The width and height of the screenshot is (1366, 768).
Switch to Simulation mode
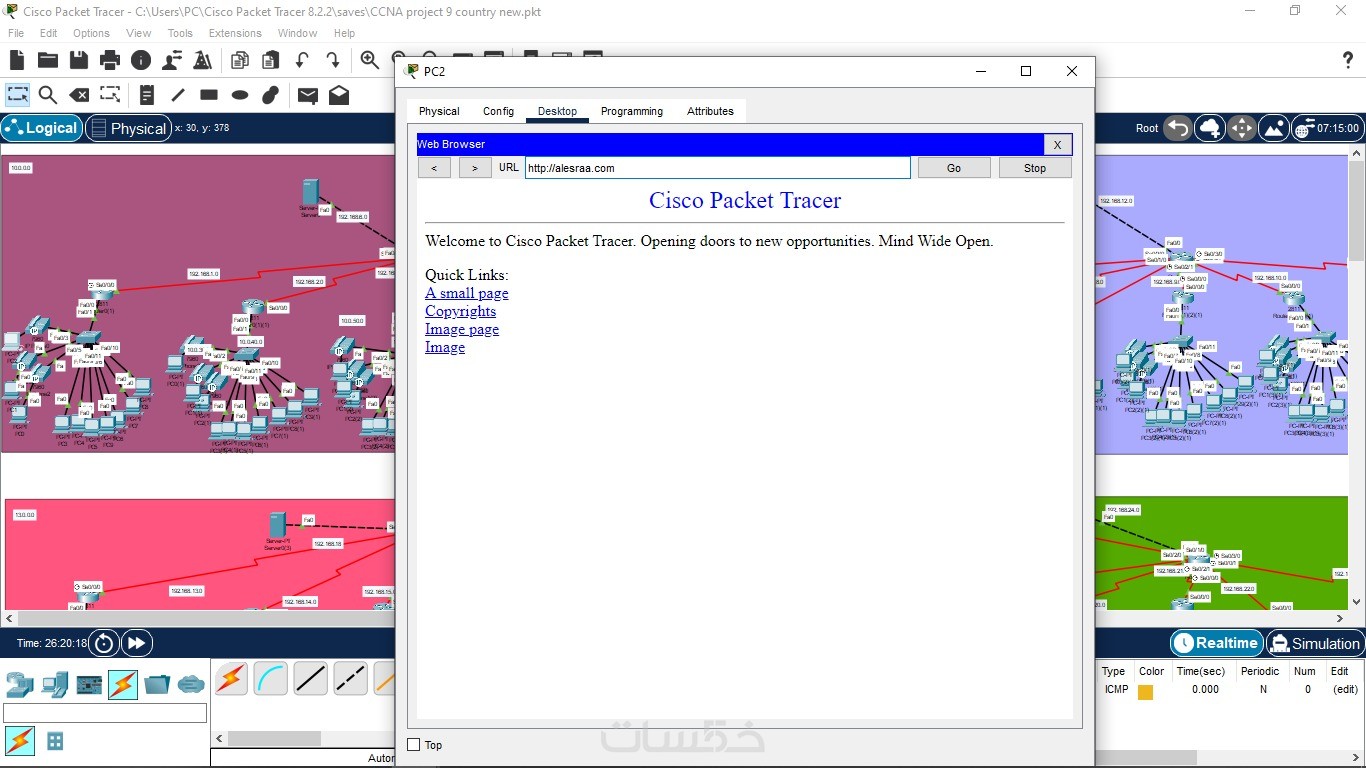[x=1314, y=643]
